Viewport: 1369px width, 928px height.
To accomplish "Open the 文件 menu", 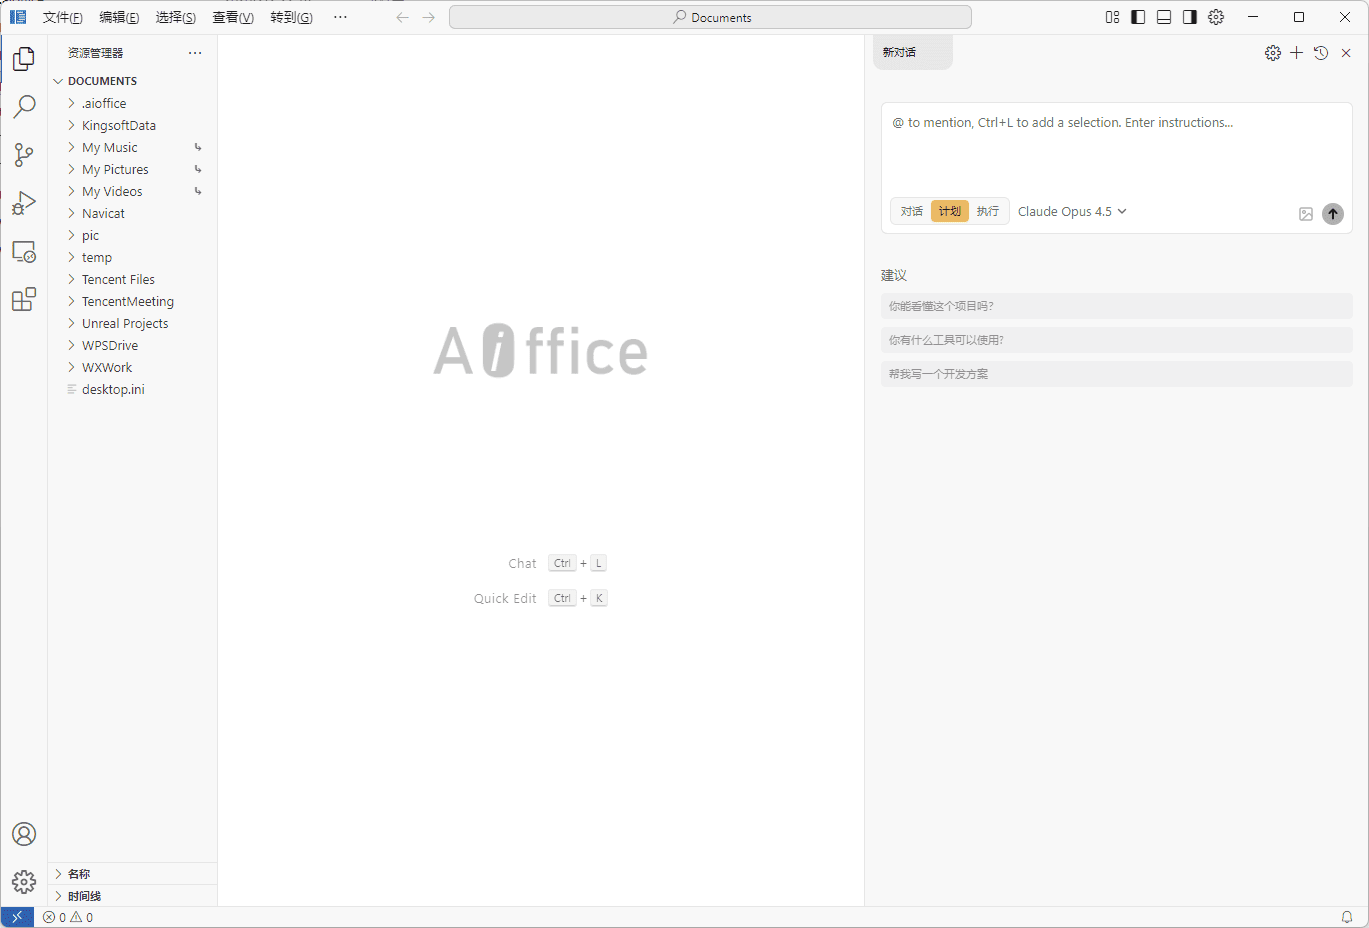I will 62,17.
